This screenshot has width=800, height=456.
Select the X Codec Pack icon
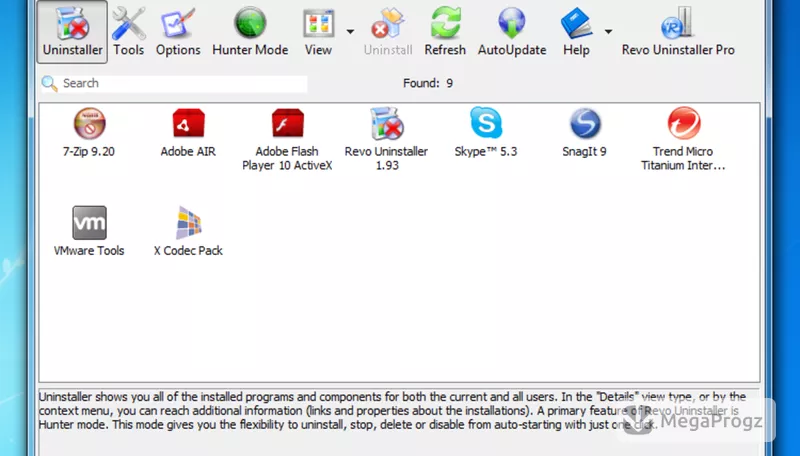click(x=189, y=222)
